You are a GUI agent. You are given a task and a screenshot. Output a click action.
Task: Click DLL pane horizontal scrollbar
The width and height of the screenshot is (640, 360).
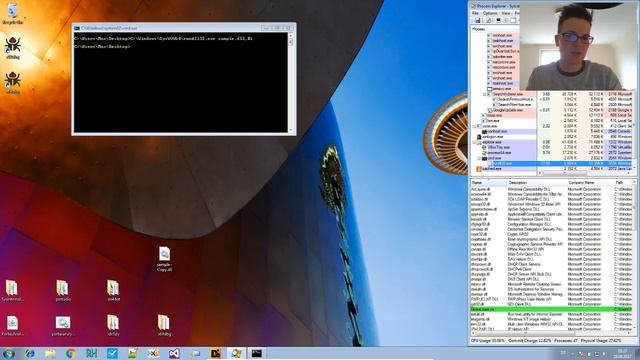[551, 333]
